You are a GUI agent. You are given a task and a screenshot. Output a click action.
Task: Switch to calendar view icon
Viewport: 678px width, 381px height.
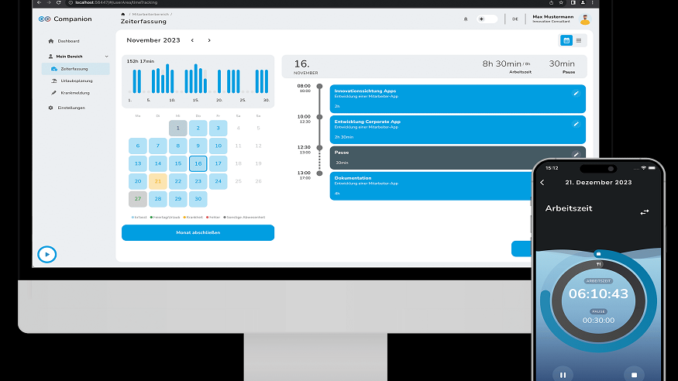click(x=566, y=41)
